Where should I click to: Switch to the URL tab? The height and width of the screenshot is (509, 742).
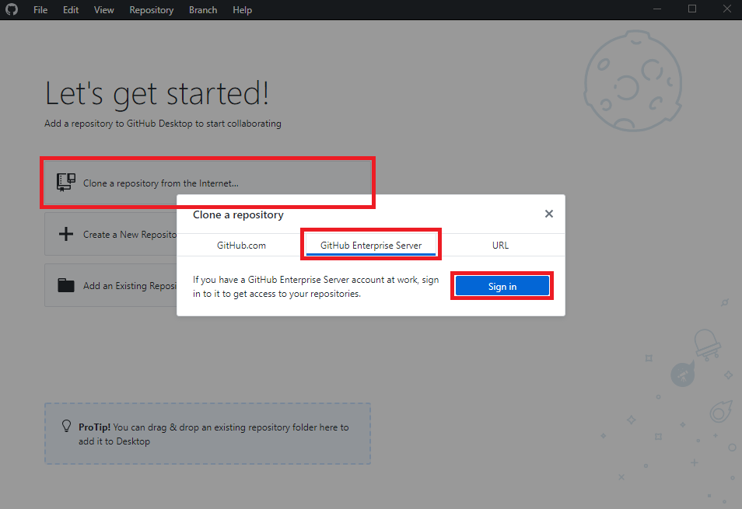pos(500,245)
